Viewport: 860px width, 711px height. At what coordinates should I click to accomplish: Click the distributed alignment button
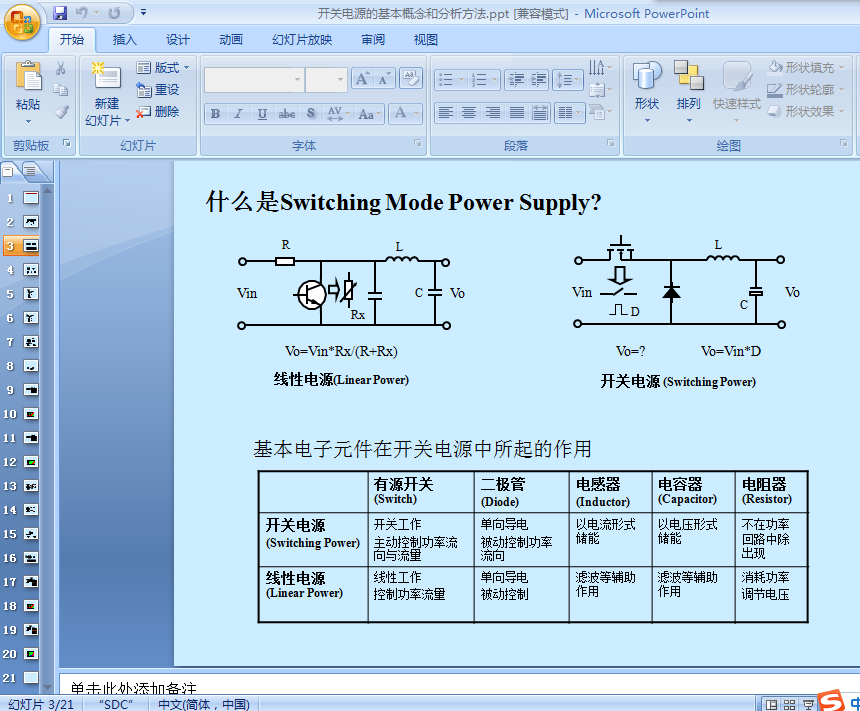[540, 113]
